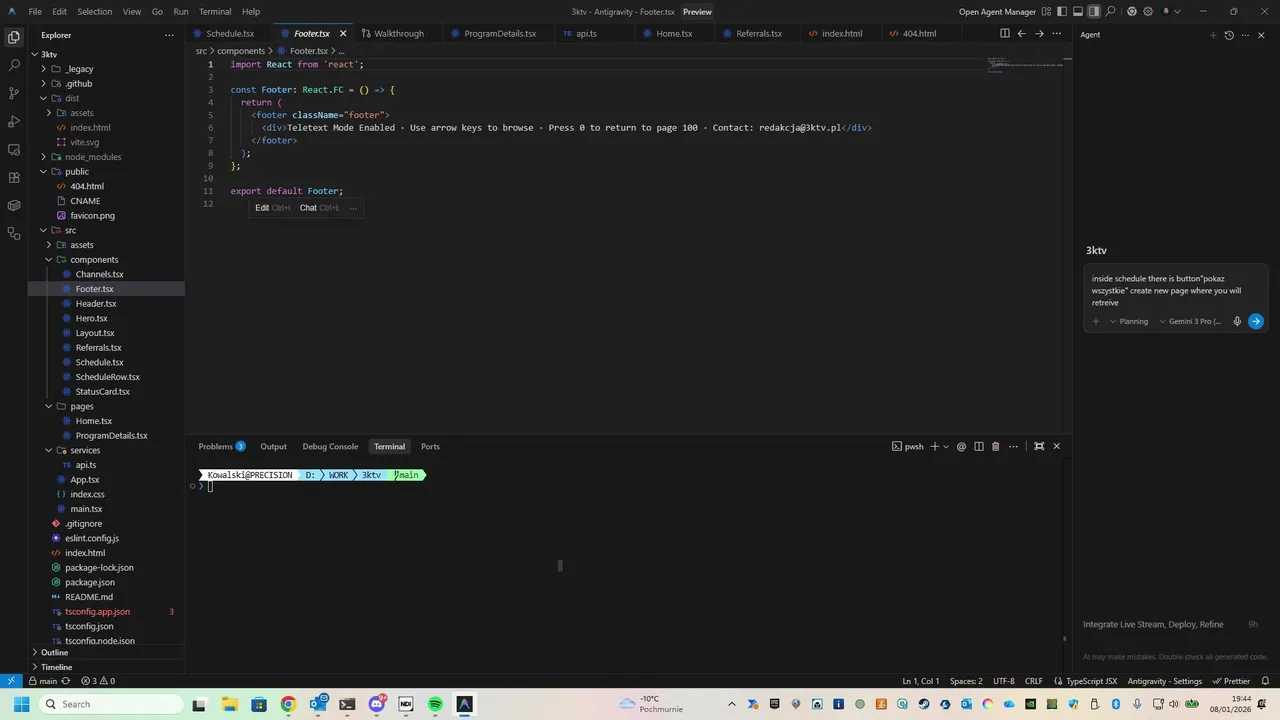Image resolution: width=1280 pixels, height=720 pixels.
Task: Open Discord from the taskbar
Action: (377, 704)
